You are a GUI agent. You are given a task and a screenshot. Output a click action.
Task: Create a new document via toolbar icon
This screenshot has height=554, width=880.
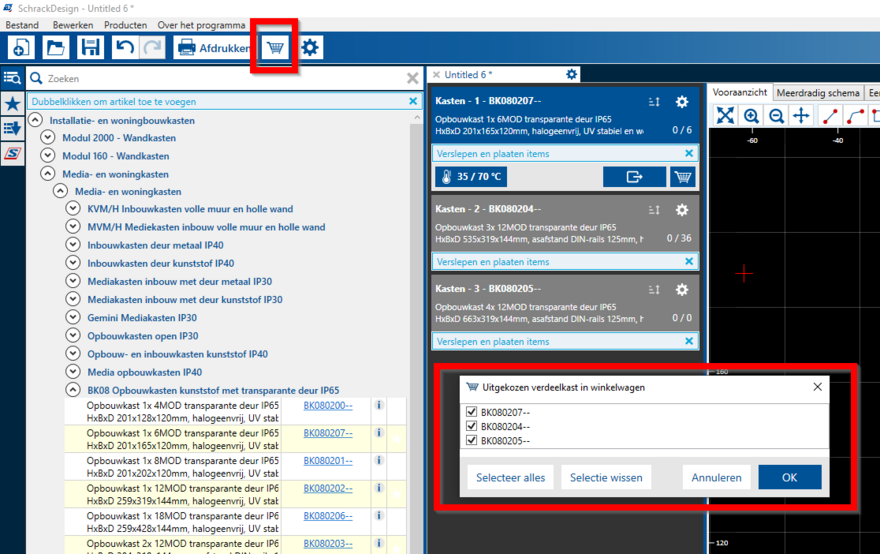pos(21,48)
